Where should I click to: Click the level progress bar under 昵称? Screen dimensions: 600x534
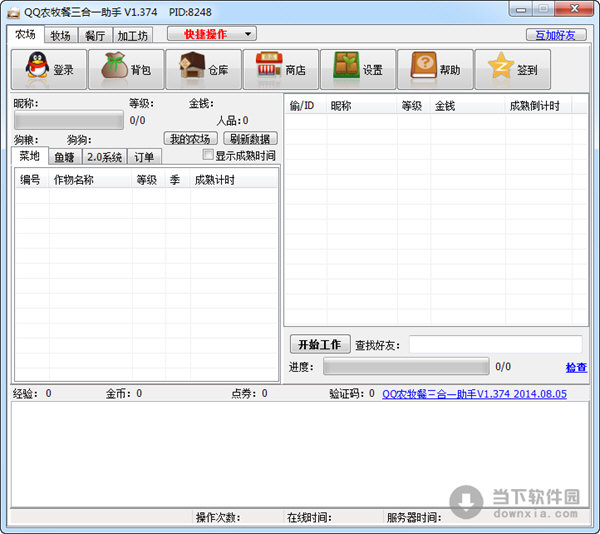click(69, 120)
